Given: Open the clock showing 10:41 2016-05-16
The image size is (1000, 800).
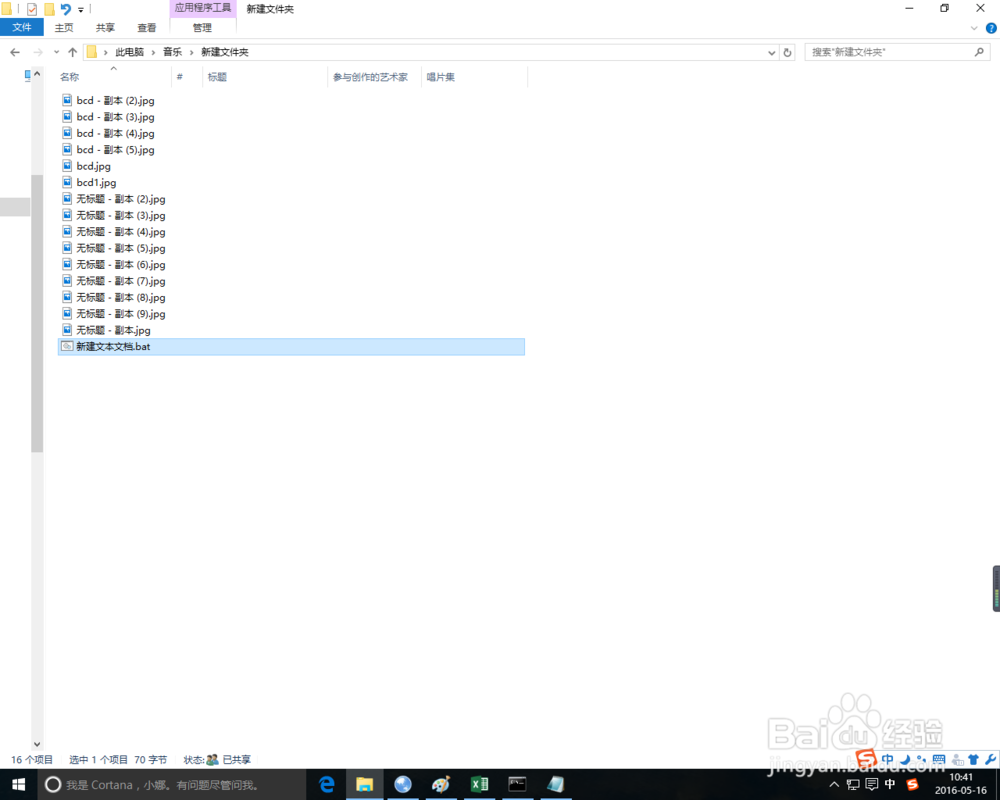Looking at the screenshot, I should click(x=961, y=784).
